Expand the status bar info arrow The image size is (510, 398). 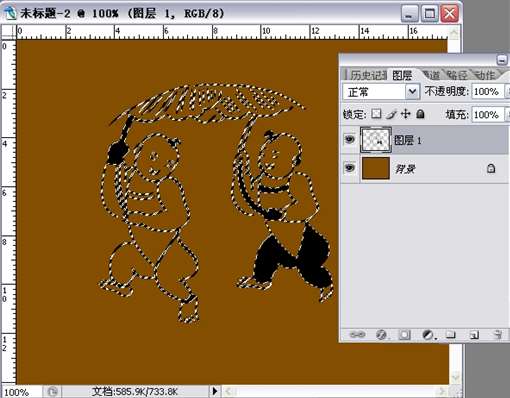coord(215,390)
